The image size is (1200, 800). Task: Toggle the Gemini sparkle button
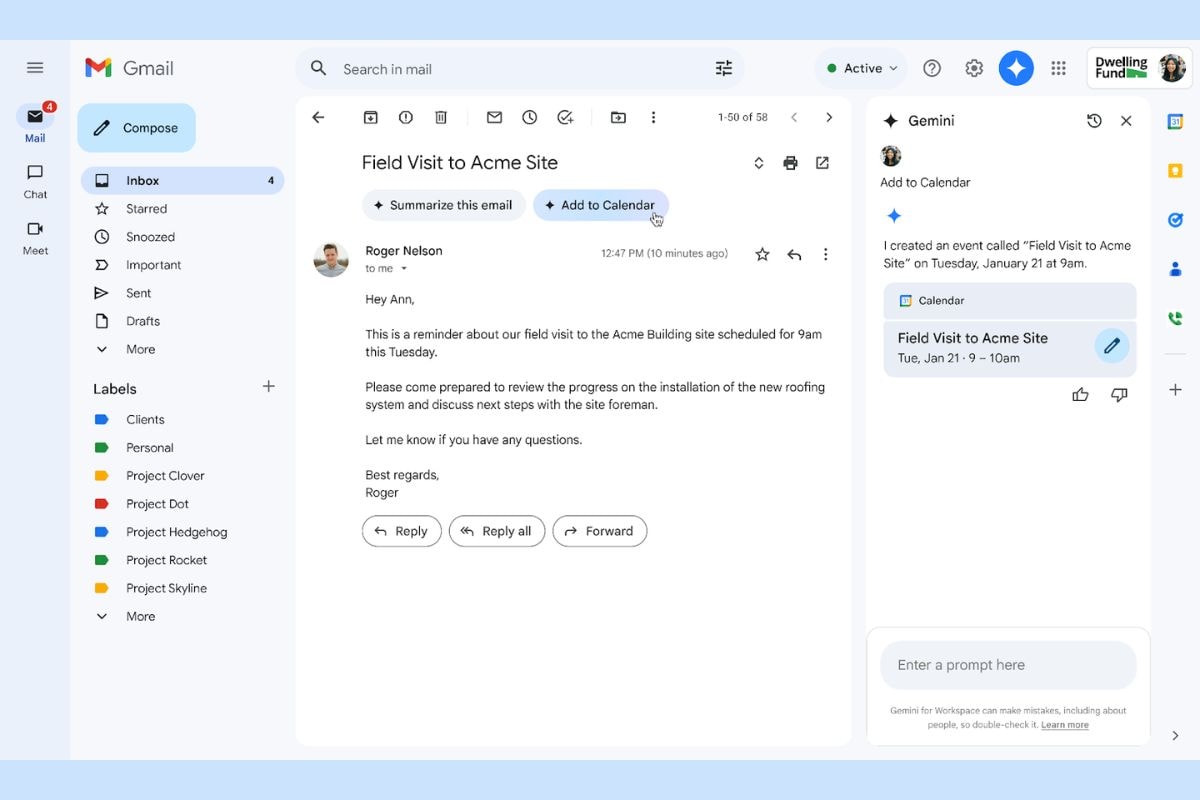coord(1016,68)
